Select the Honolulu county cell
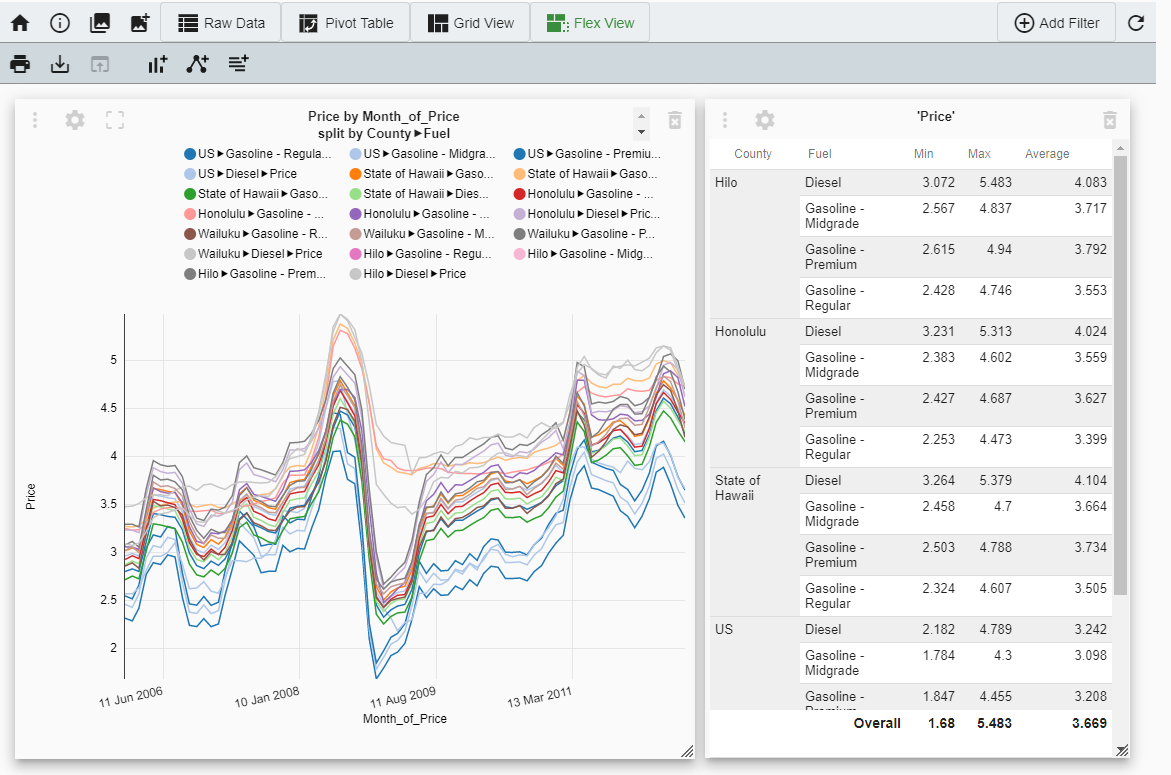The height and width of the screenshot is (775, 1171). (754, 393)
